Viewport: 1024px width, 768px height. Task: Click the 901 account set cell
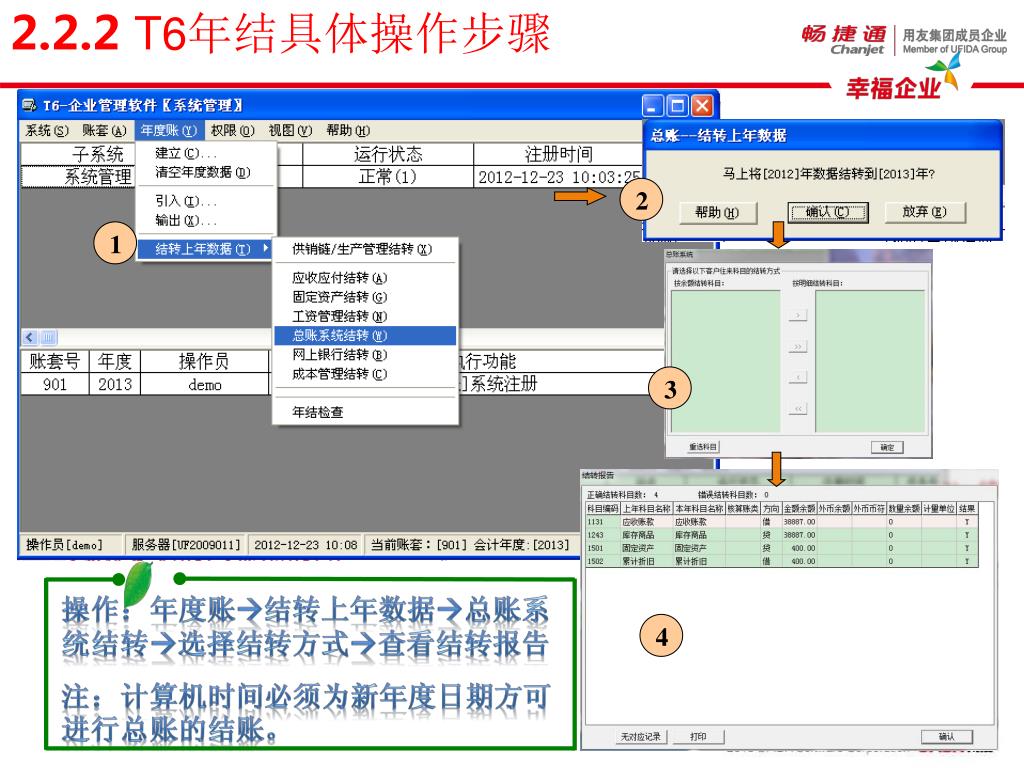(55, 384)
